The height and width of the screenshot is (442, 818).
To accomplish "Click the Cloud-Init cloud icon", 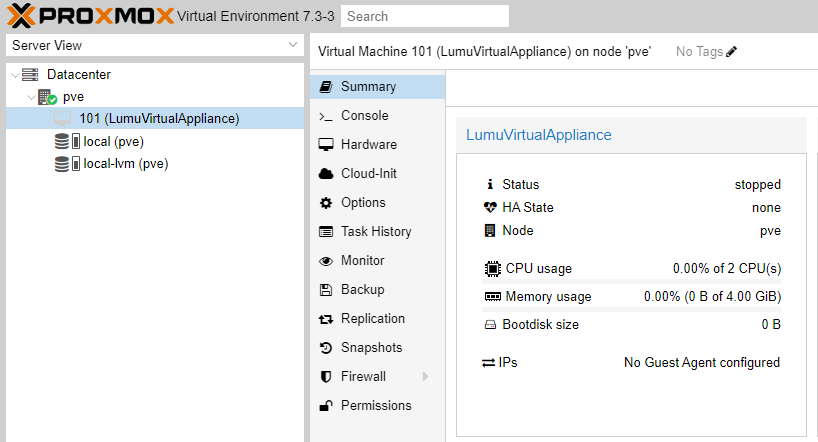I will point(325,174).
